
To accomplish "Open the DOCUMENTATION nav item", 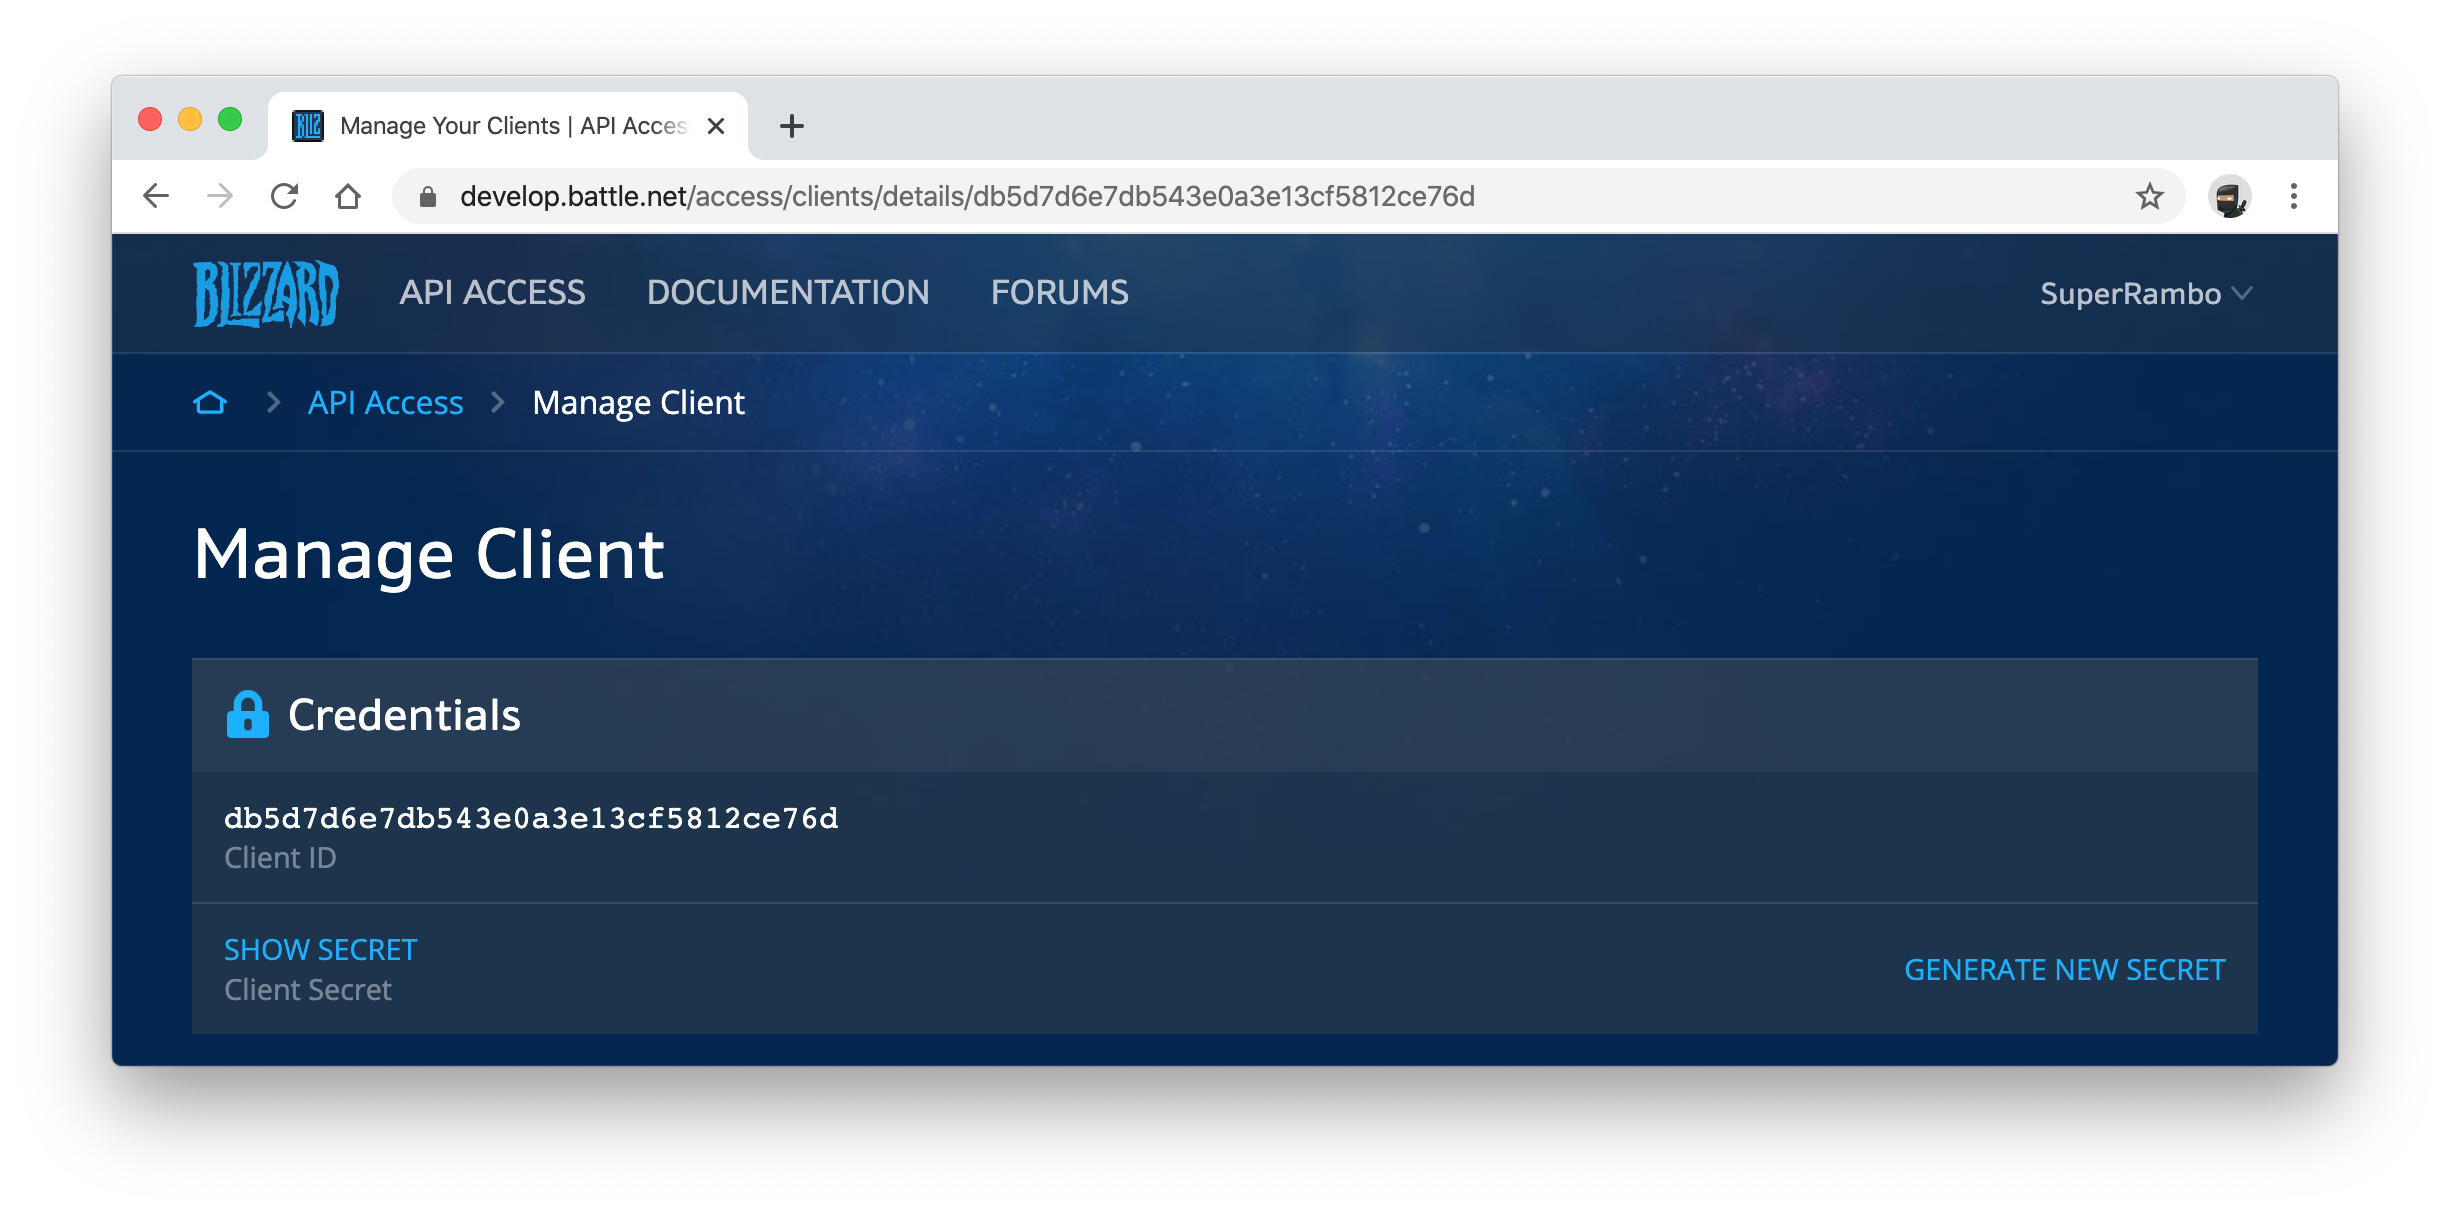I will [x=788, y=293].
